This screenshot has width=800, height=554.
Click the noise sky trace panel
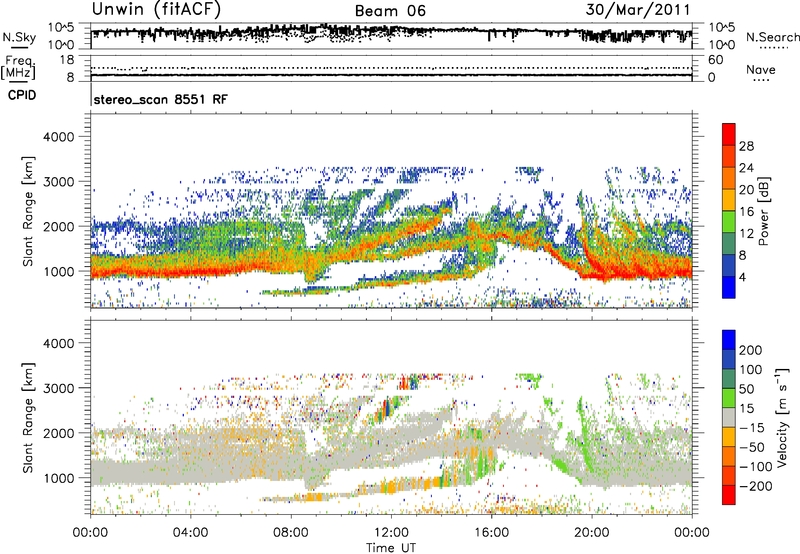point(391,36)
